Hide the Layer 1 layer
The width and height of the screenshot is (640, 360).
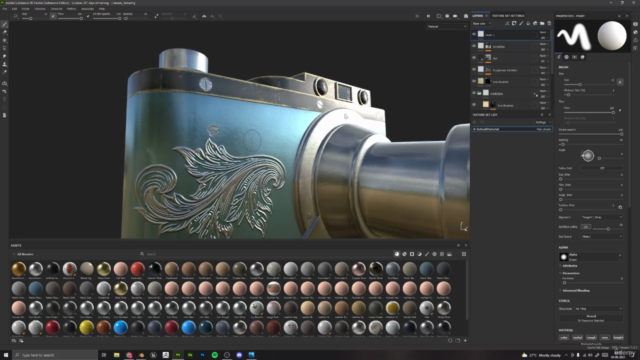click(474, 35)
